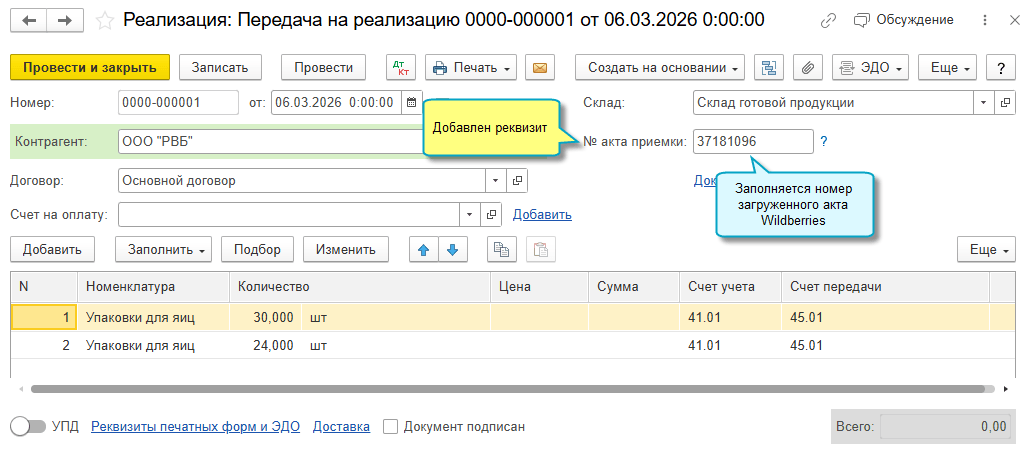This screenshot has width=1035, height=456.
Task: Click Провести и закрыть button
Action: tap(90, 67)
